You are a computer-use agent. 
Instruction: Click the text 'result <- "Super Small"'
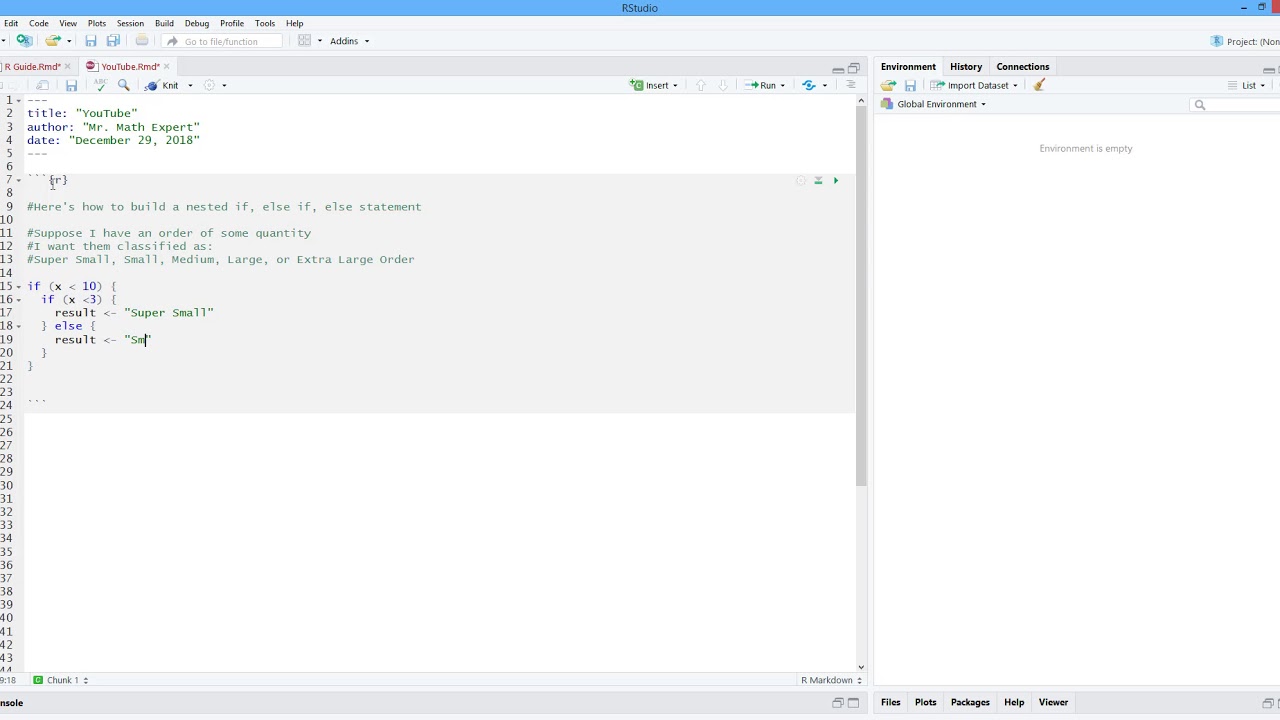(x=134, y=313)
